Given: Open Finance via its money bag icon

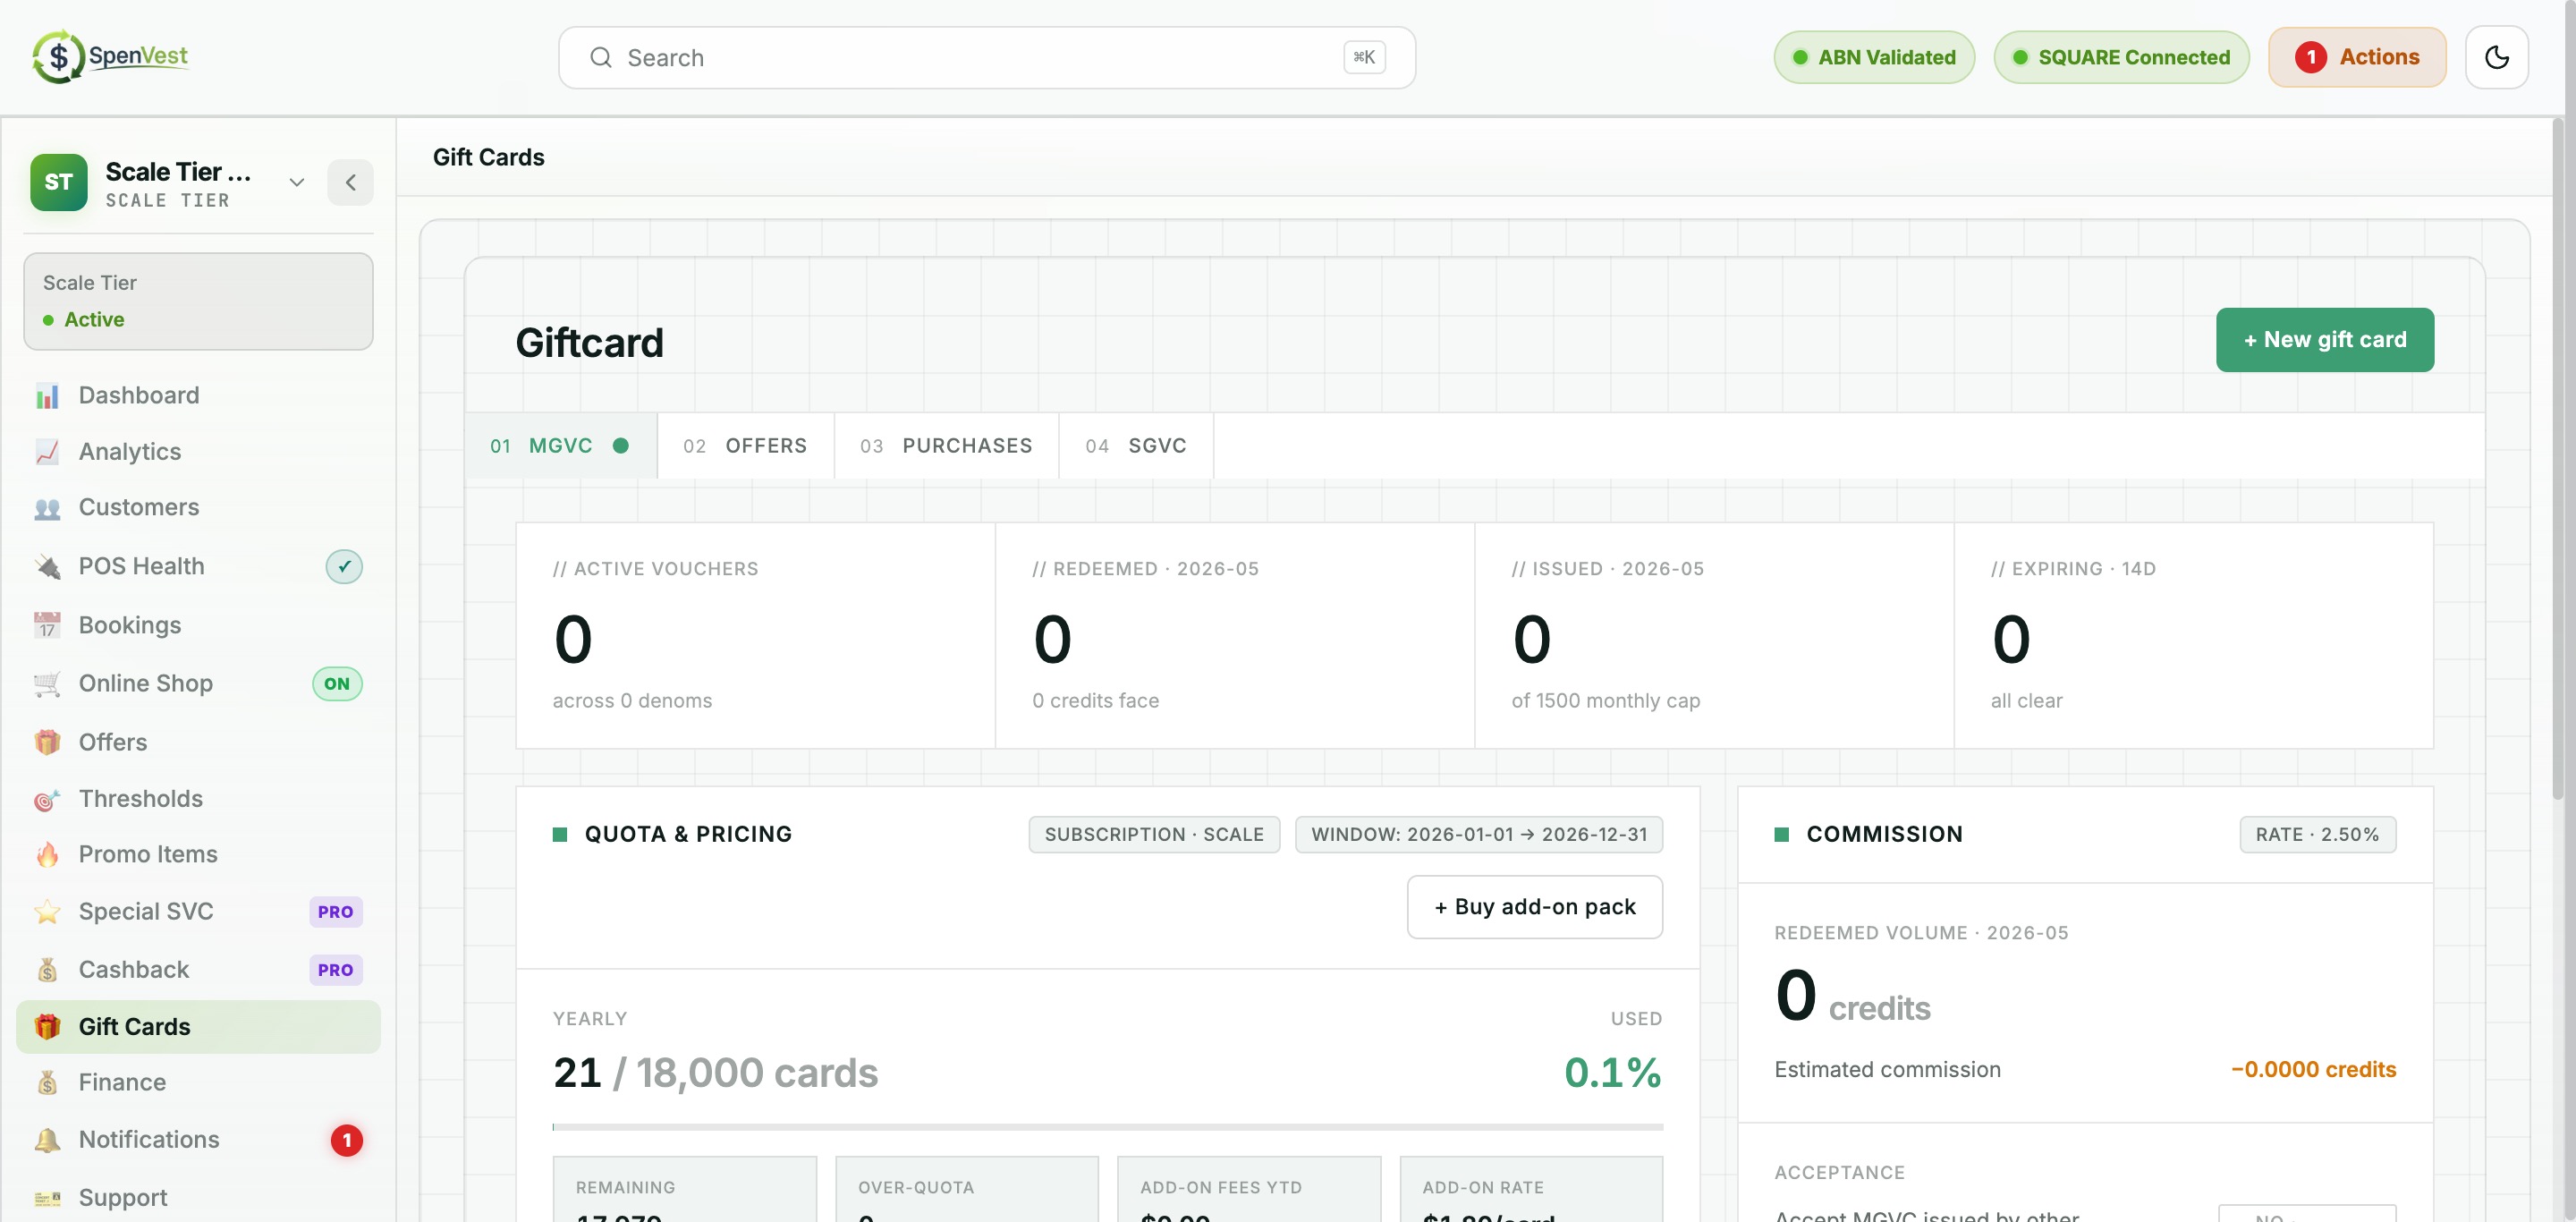Looking at the screenshot, I should 47,1083.
